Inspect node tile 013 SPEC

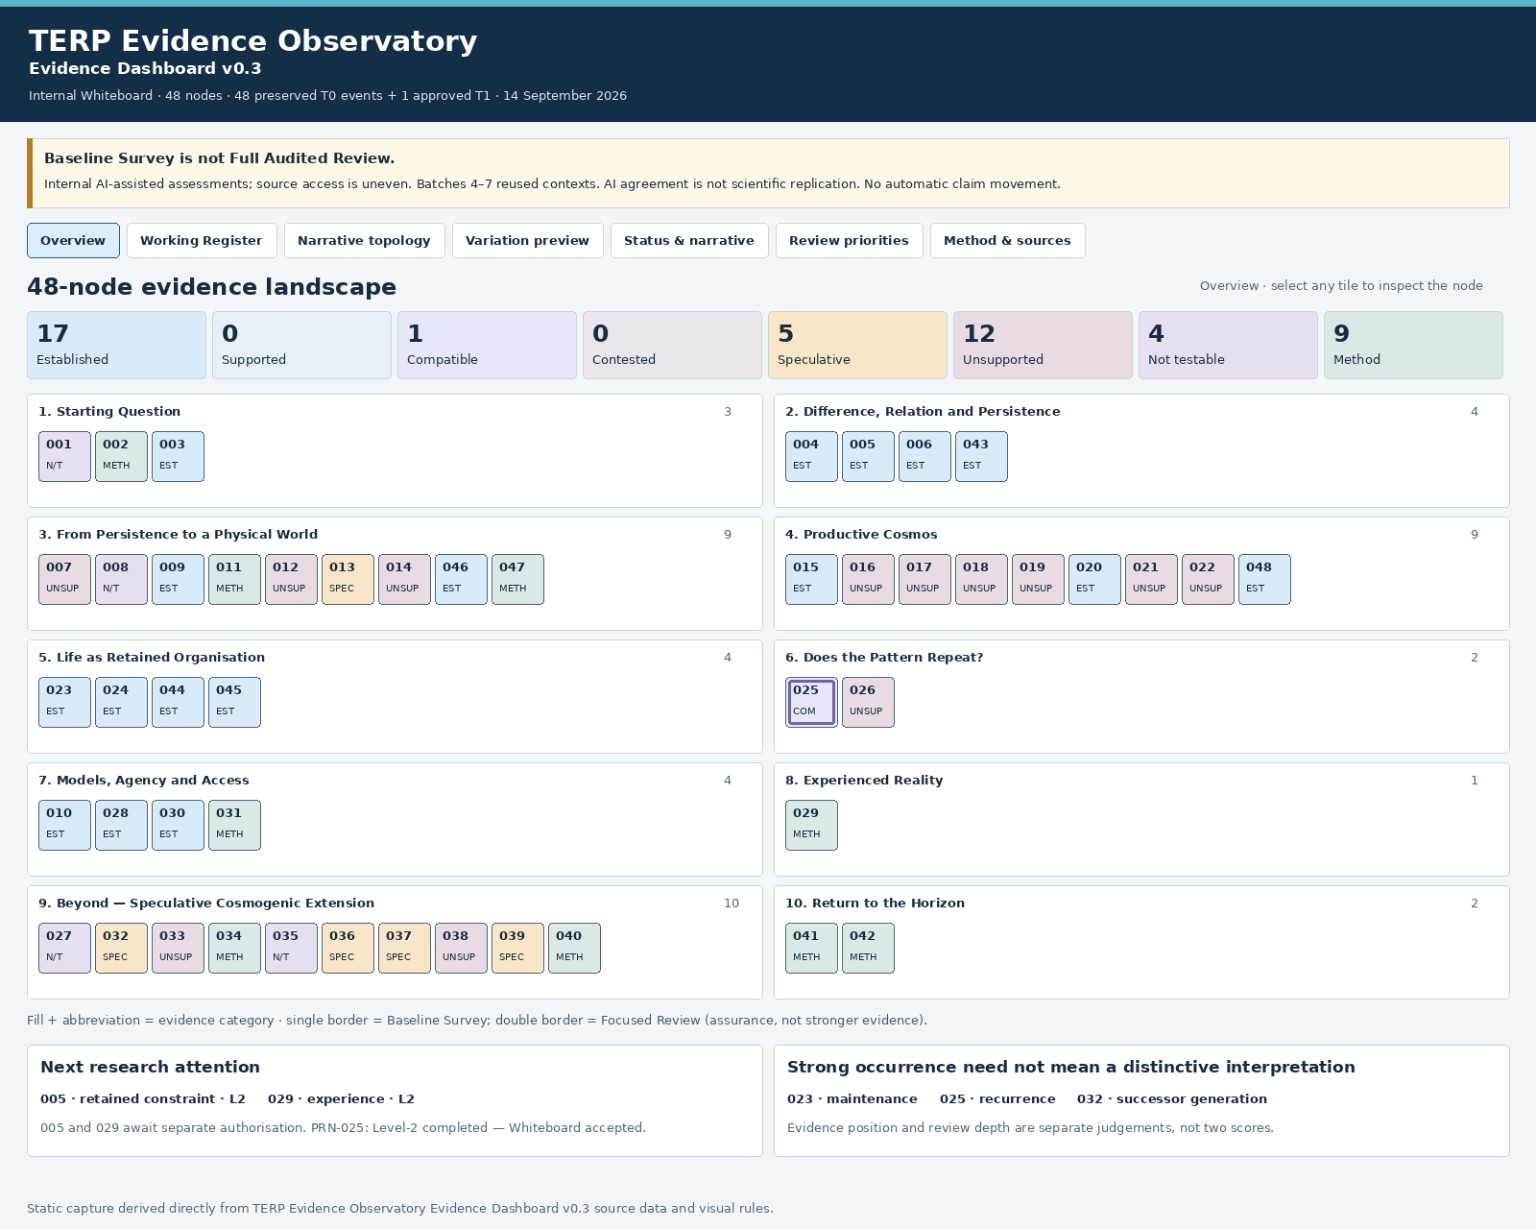click(x=348, y=579)
